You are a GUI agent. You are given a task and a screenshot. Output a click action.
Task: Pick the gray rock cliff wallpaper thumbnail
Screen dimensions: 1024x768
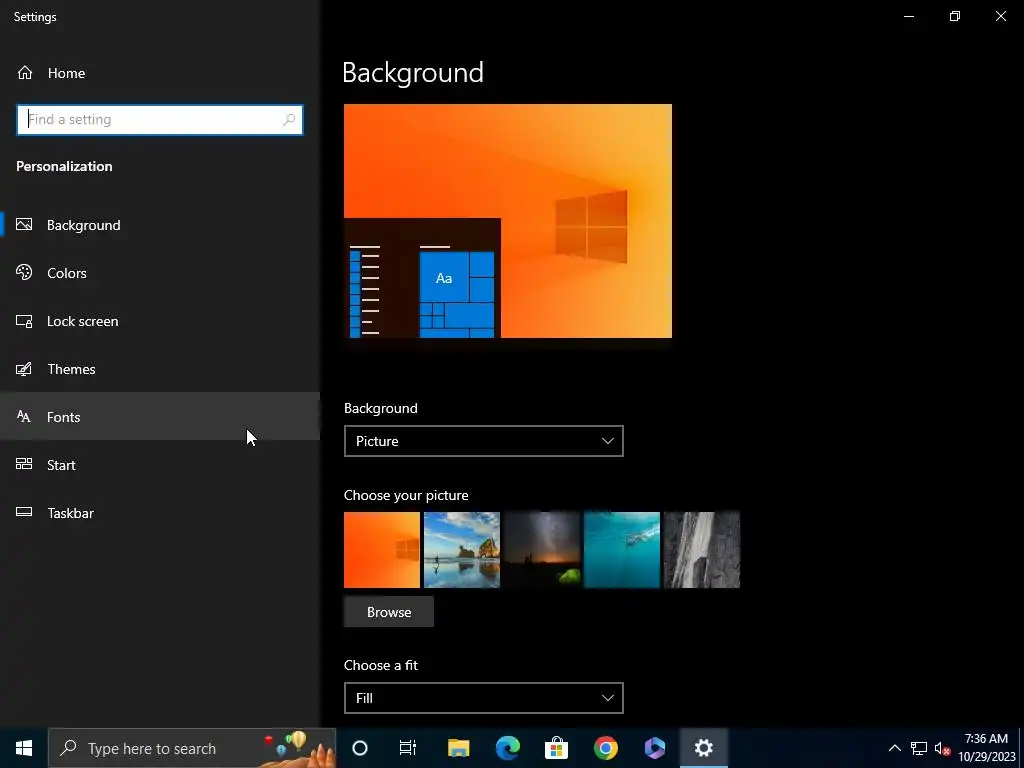[702, 550]
